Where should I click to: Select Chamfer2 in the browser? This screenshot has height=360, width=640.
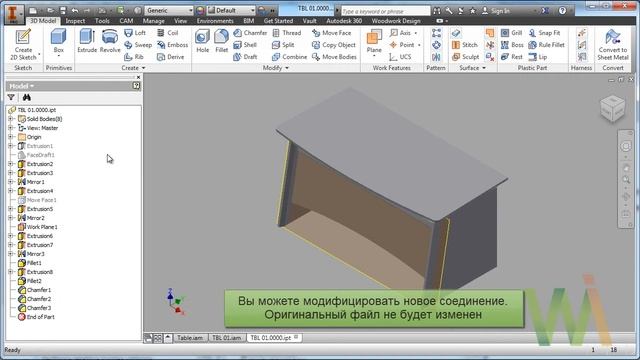(34, 299)
